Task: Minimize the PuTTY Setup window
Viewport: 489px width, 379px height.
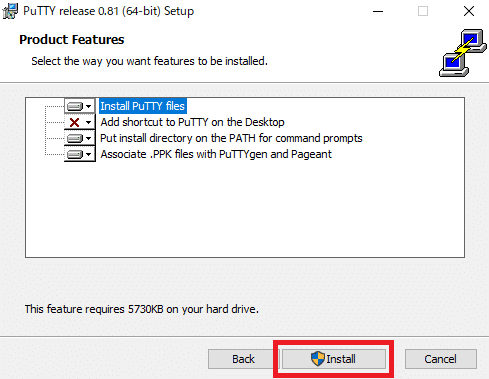Action: [378, 11]
